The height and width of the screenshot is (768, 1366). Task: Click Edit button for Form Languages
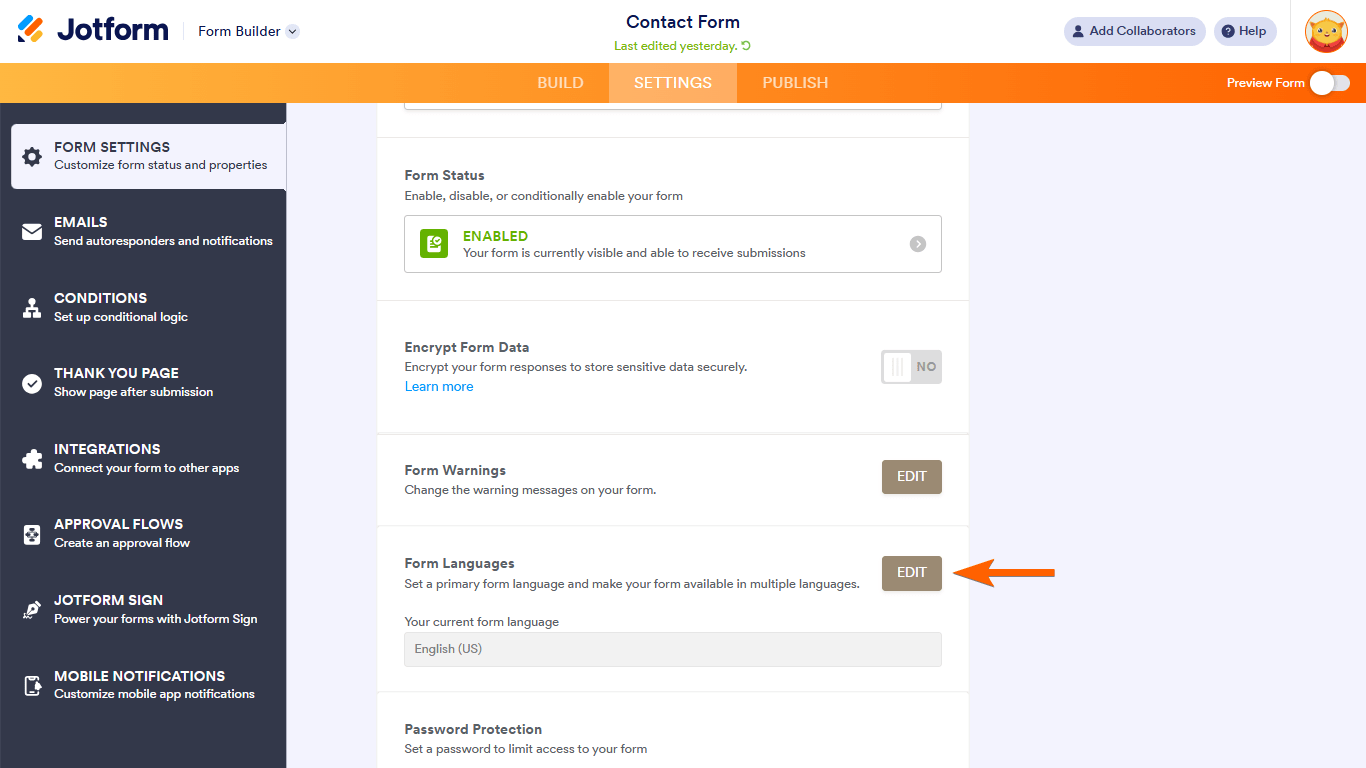click(x=911, y=573)
